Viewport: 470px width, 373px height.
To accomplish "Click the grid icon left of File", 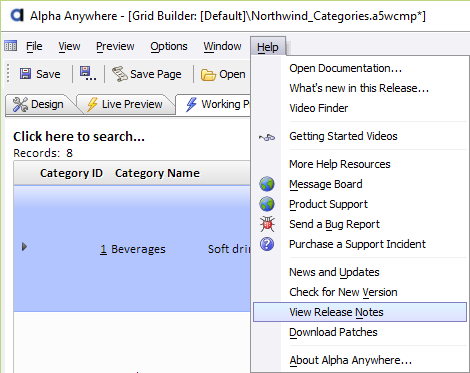I will click(10, 46).
